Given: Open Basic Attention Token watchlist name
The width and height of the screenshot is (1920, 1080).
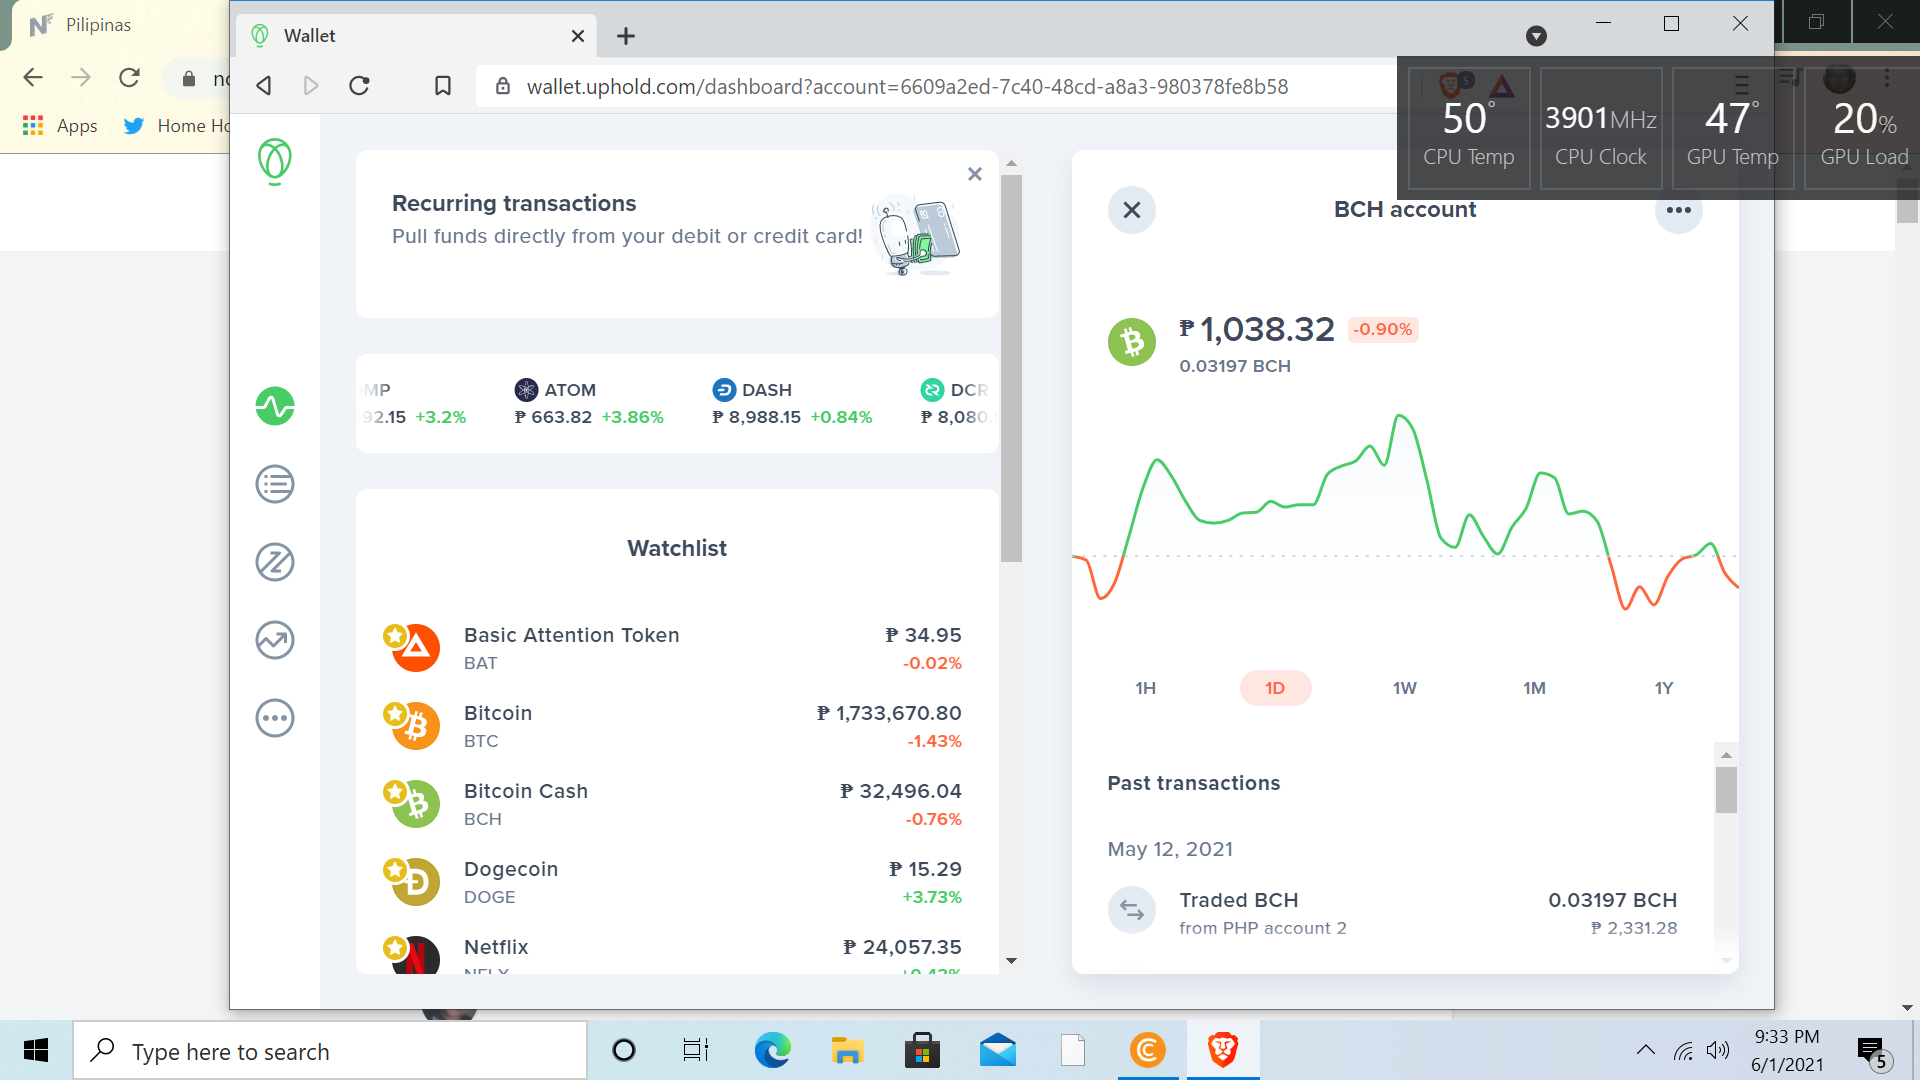Looking at the screenshot, I should (572, 635).
